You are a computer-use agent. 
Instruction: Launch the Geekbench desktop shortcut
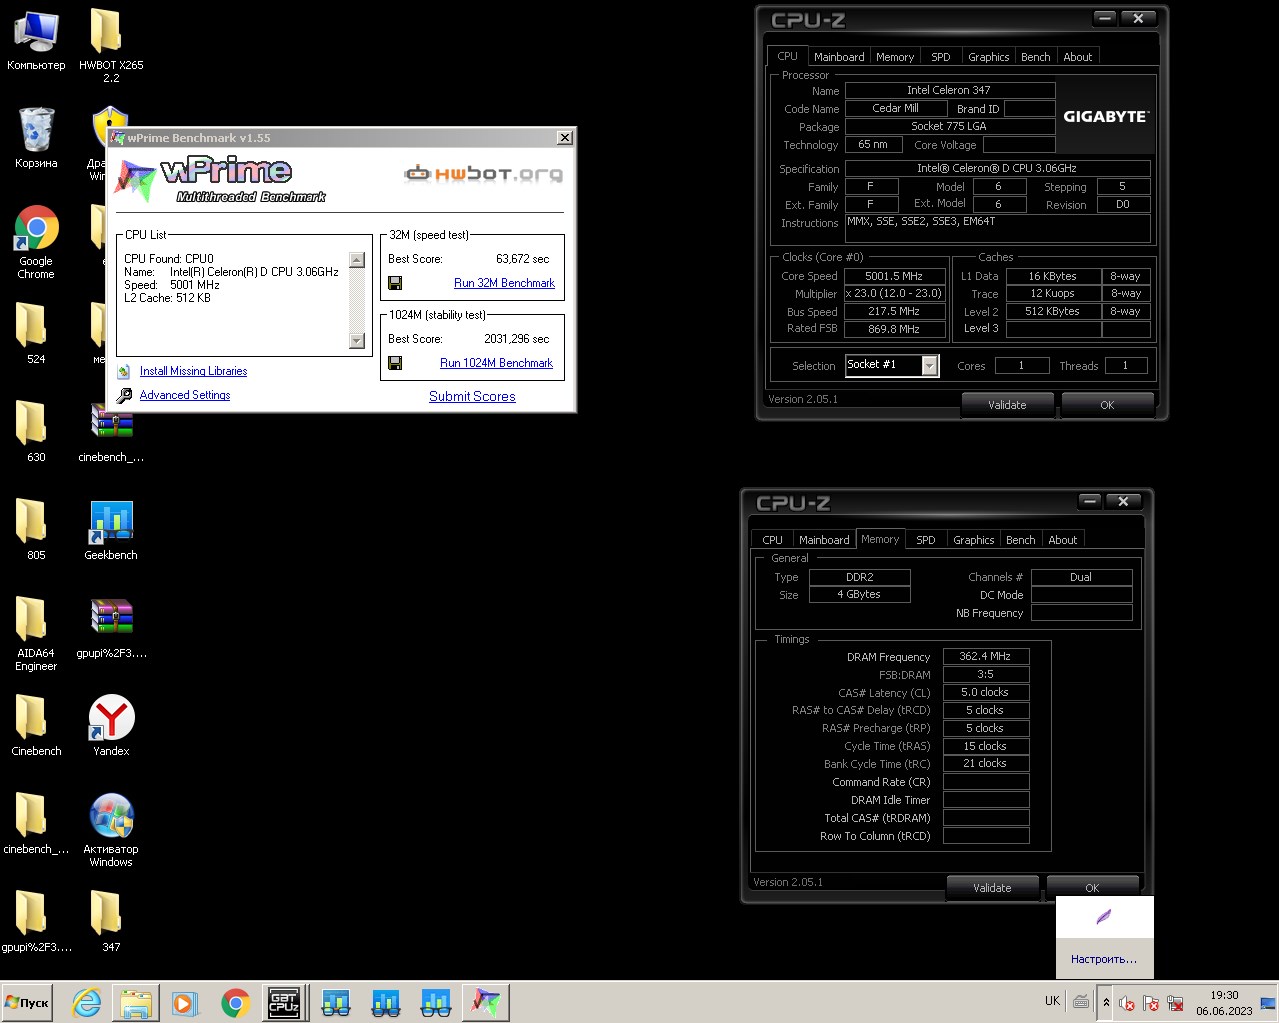111,530
